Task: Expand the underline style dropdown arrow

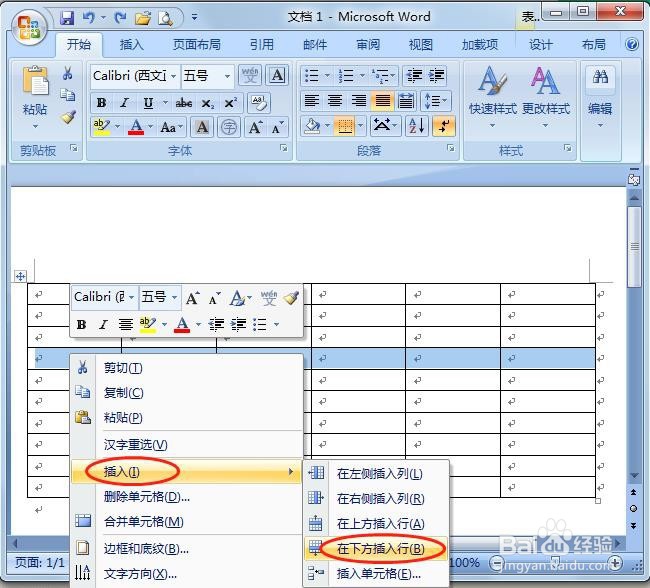Action: coord(165,102)
